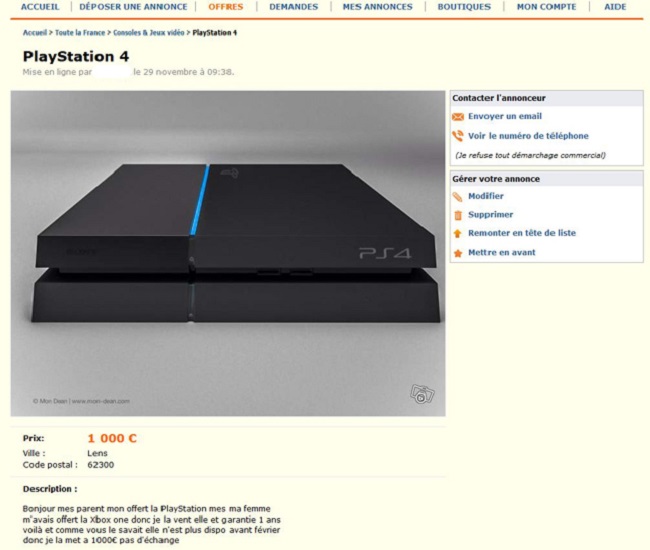Open the ACCUEIL menu item
650x550 pixels.
pos(40,7)
